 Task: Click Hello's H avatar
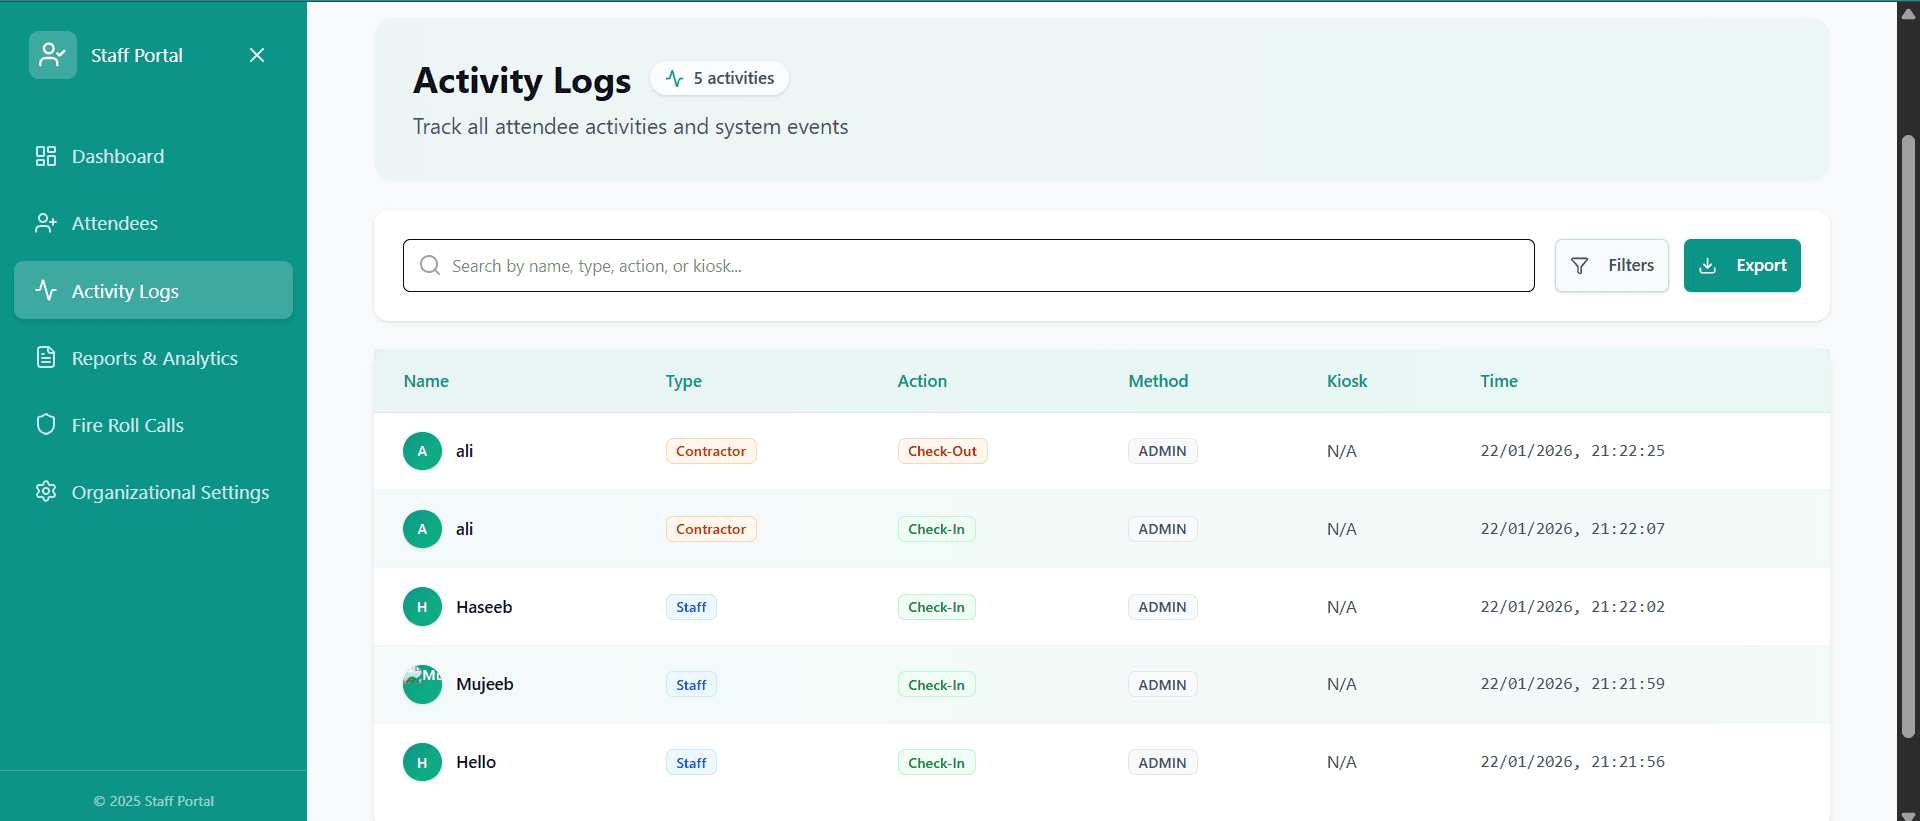pos(422,762)
